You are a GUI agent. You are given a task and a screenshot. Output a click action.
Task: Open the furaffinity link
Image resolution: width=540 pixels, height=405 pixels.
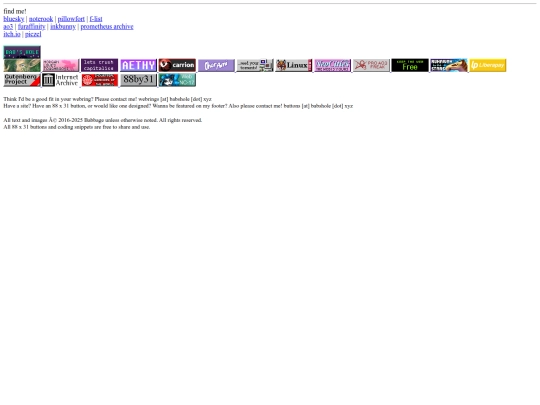pyautogui.click(x=32, y=27)
